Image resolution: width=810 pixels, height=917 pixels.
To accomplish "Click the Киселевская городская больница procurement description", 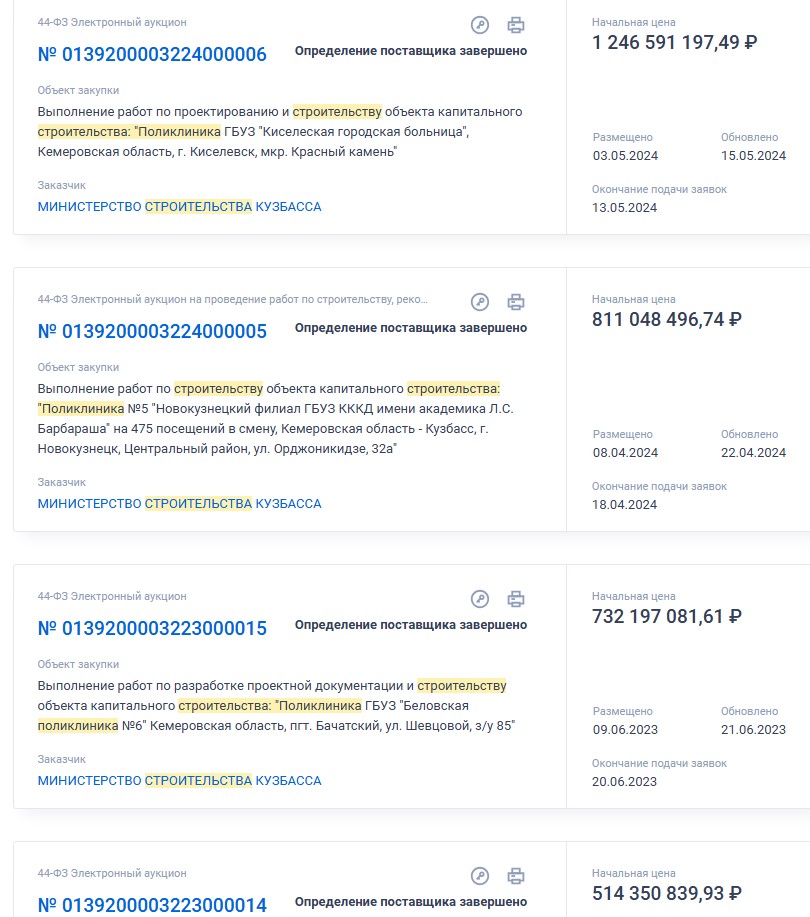I will click(x=280, y=132).
